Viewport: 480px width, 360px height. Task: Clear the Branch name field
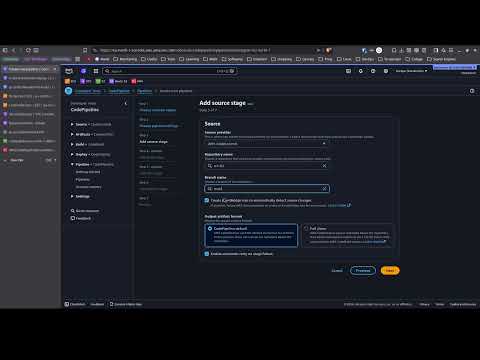point(324,189)
